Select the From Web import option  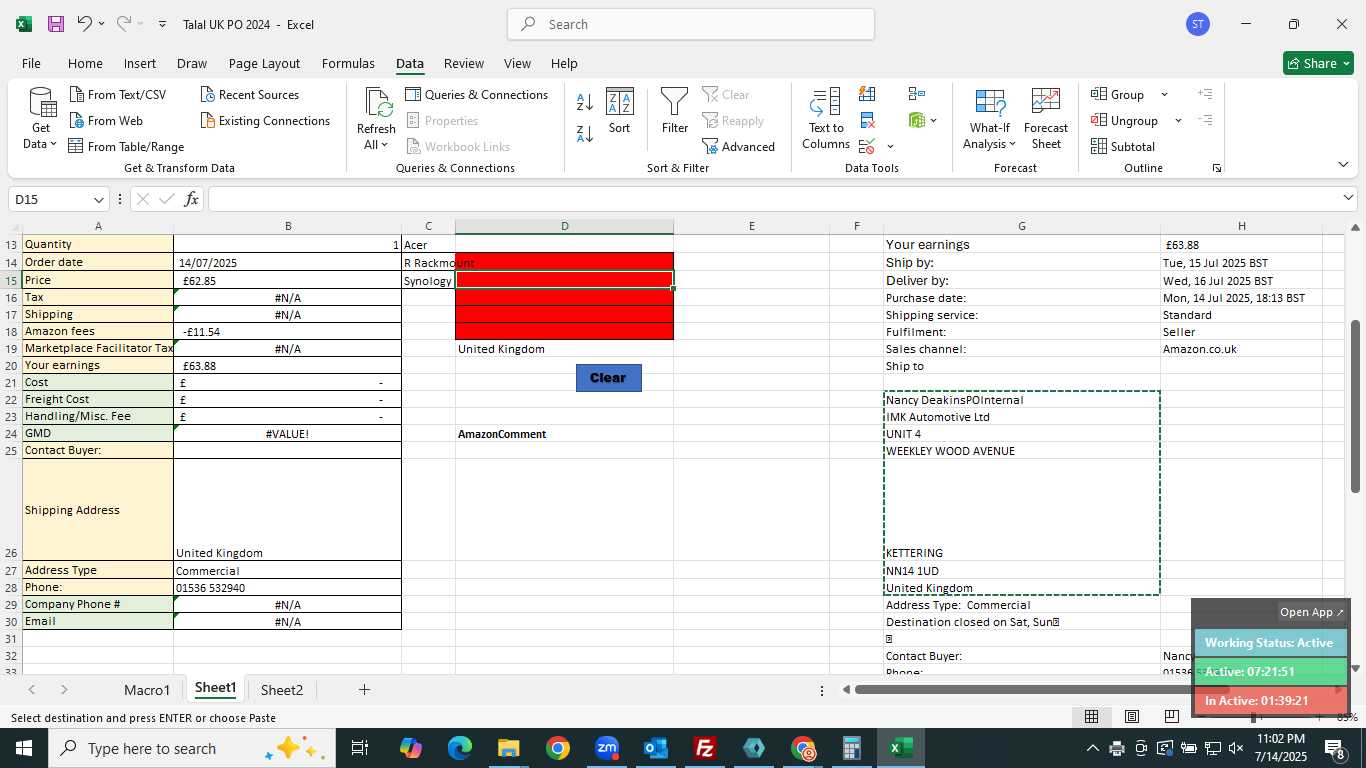pos(106,121)
